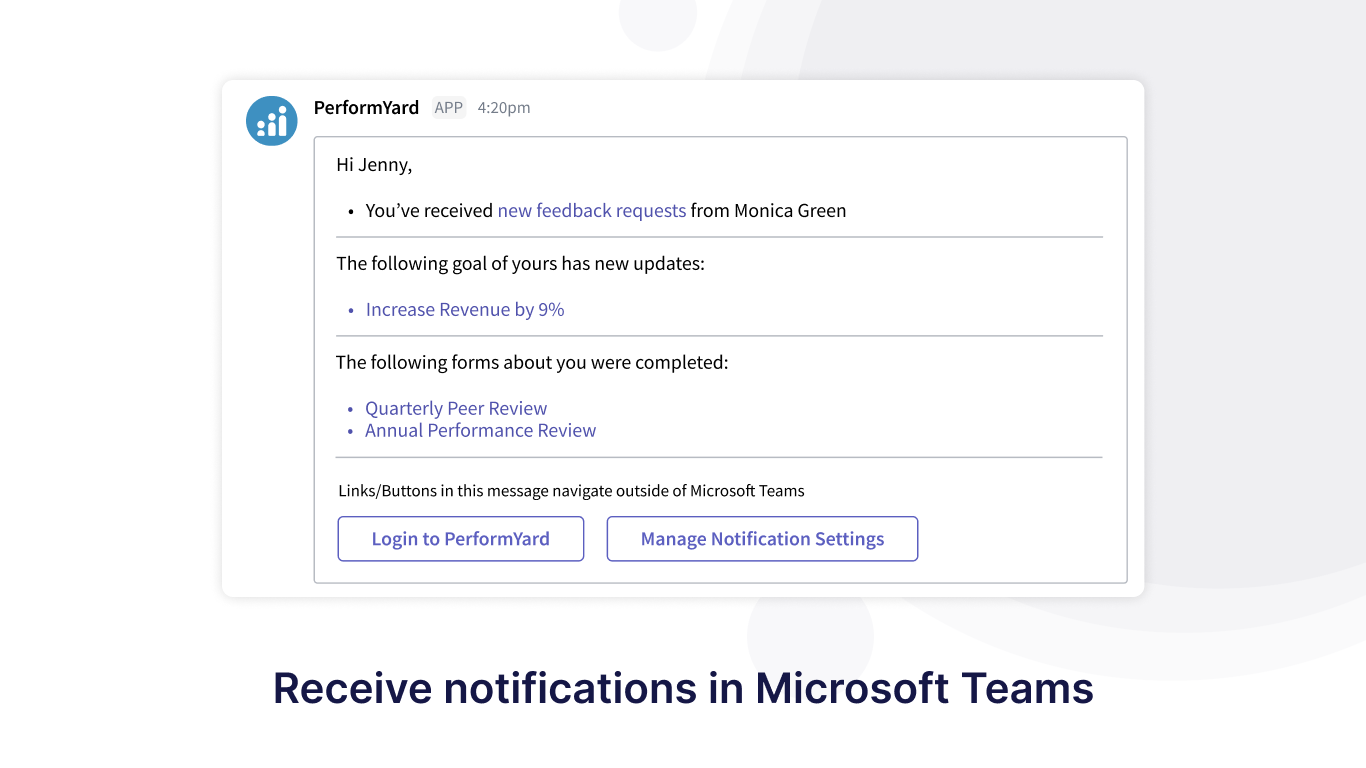Click the APP badge next to PerformYard

[449, 108]
